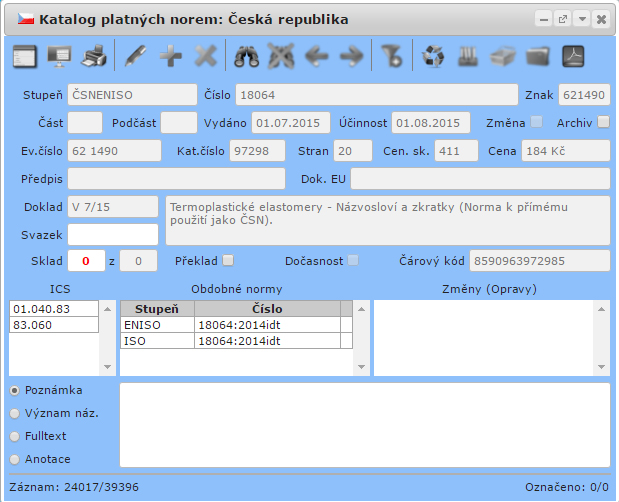
Task: Click the Doklad field V 7/15
Action: 113,207
